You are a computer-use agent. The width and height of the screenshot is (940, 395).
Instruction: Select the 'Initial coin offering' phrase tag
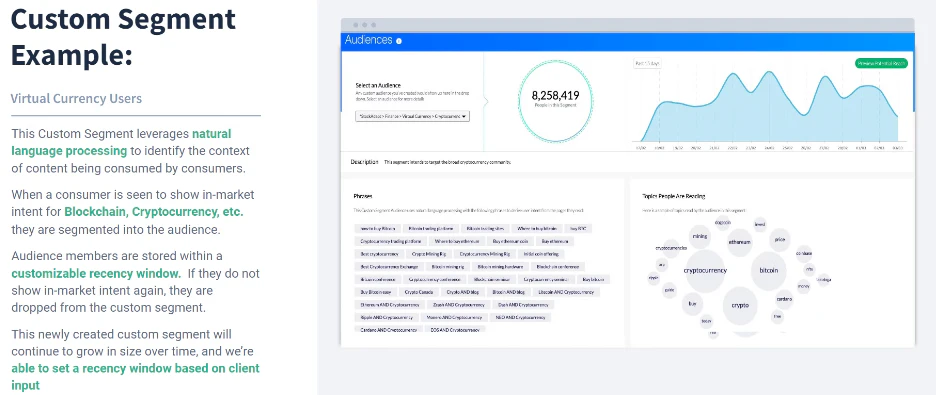coord(542,254)
